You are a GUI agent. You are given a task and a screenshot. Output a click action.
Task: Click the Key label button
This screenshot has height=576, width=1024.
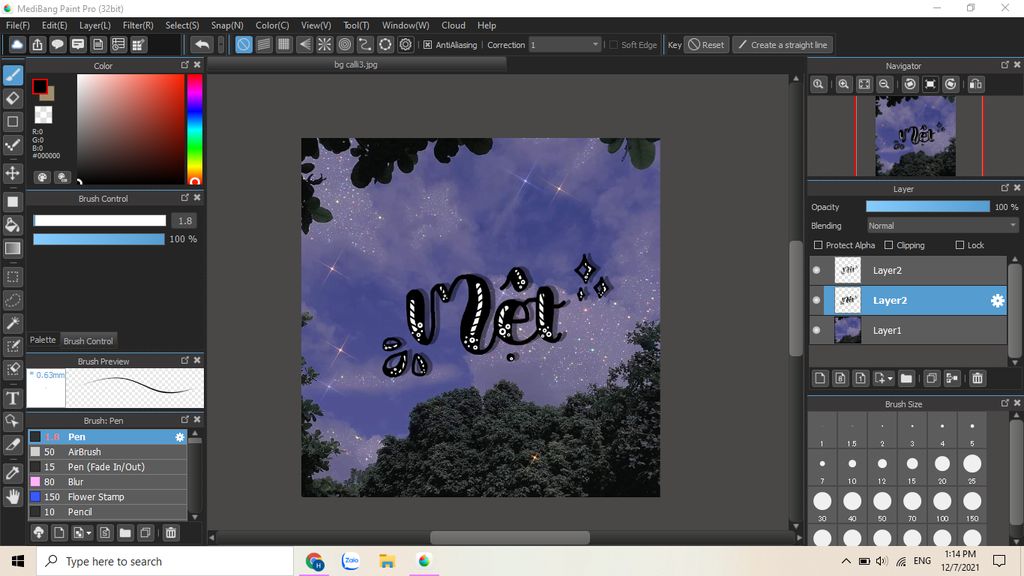(674, 45)
